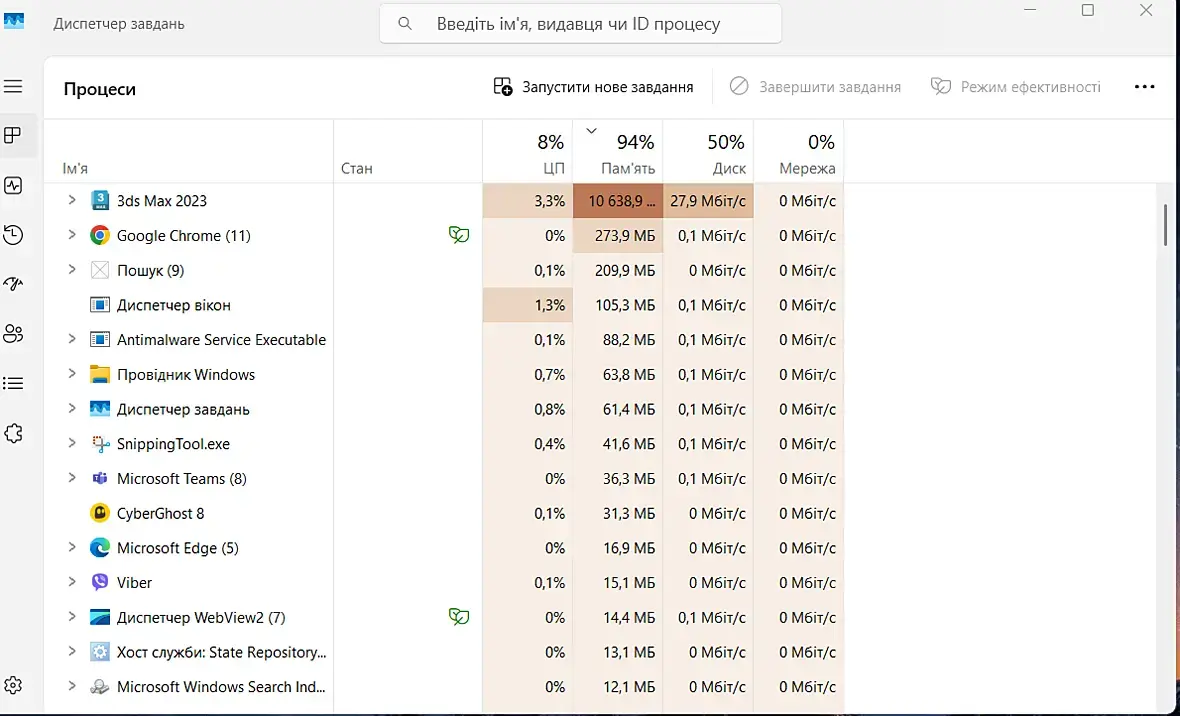
Task: Expand the Microsoft Teams (8) process group
Action: tap(71, 478)
